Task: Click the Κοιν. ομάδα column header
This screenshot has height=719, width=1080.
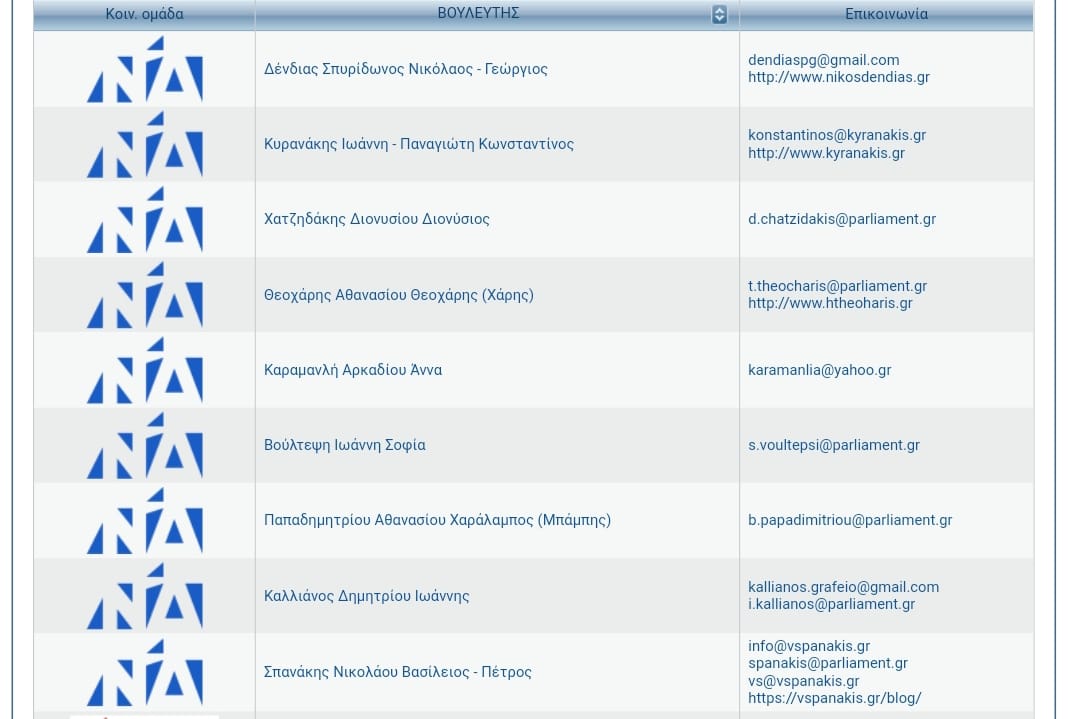Action: (144, 14)
